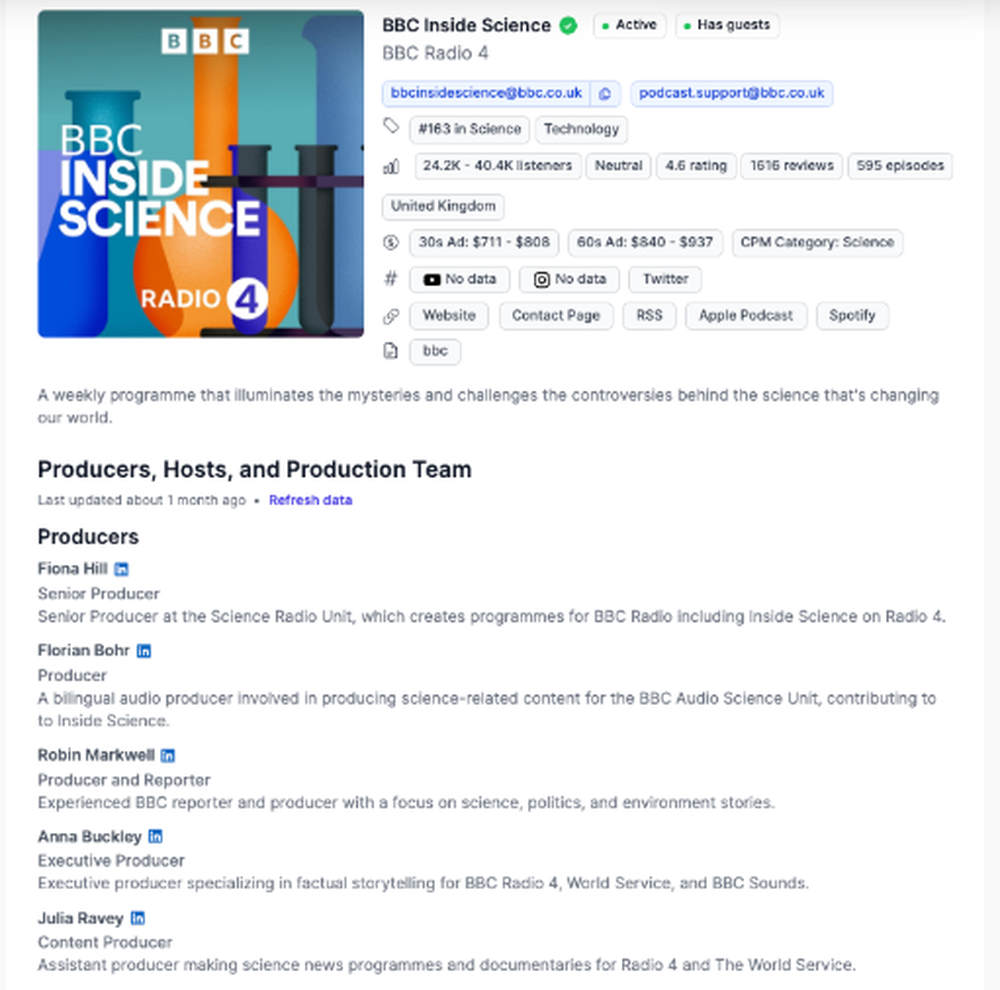Open the Spotify link
The width and height of the screenshot is (1000, 990).
[852, 316]
